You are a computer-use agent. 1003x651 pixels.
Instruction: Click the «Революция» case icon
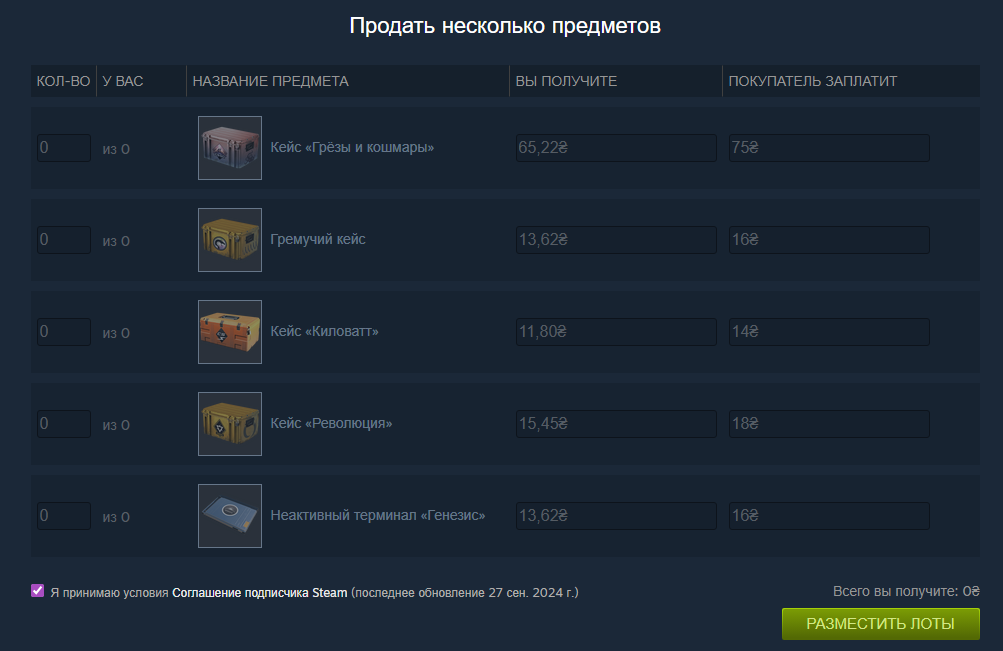click(230, 424)
